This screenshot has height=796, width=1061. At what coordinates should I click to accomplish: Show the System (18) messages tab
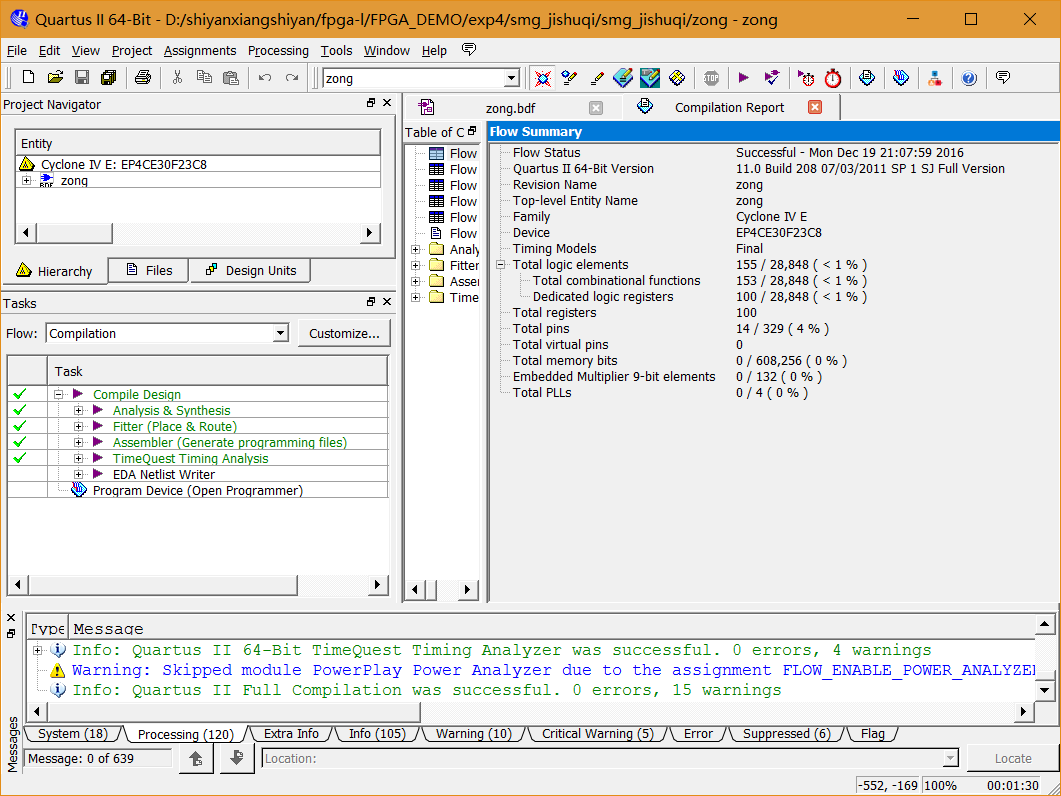72,734
